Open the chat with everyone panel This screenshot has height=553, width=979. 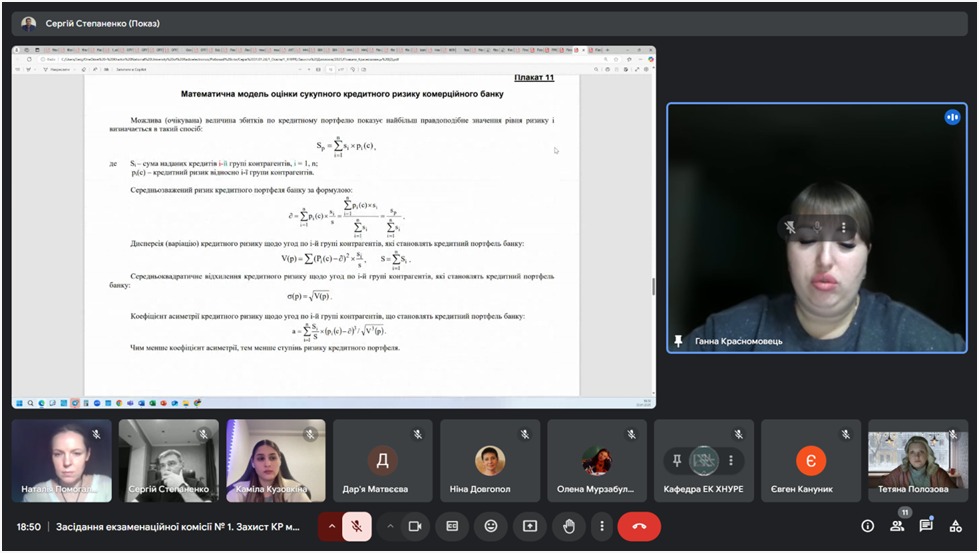coord(927,526)
